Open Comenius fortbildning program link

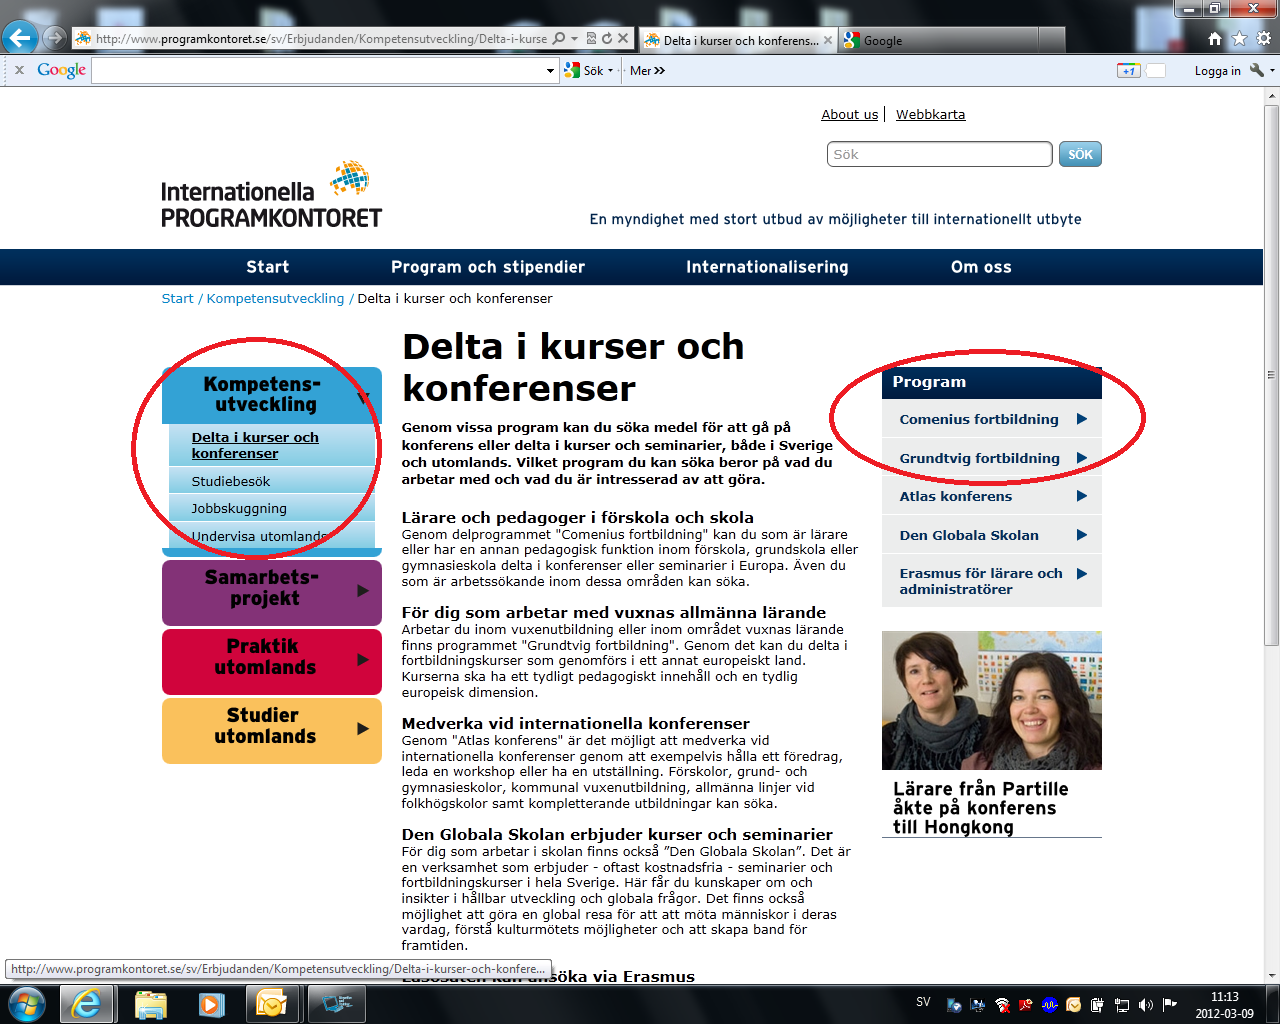pos(979,419)
